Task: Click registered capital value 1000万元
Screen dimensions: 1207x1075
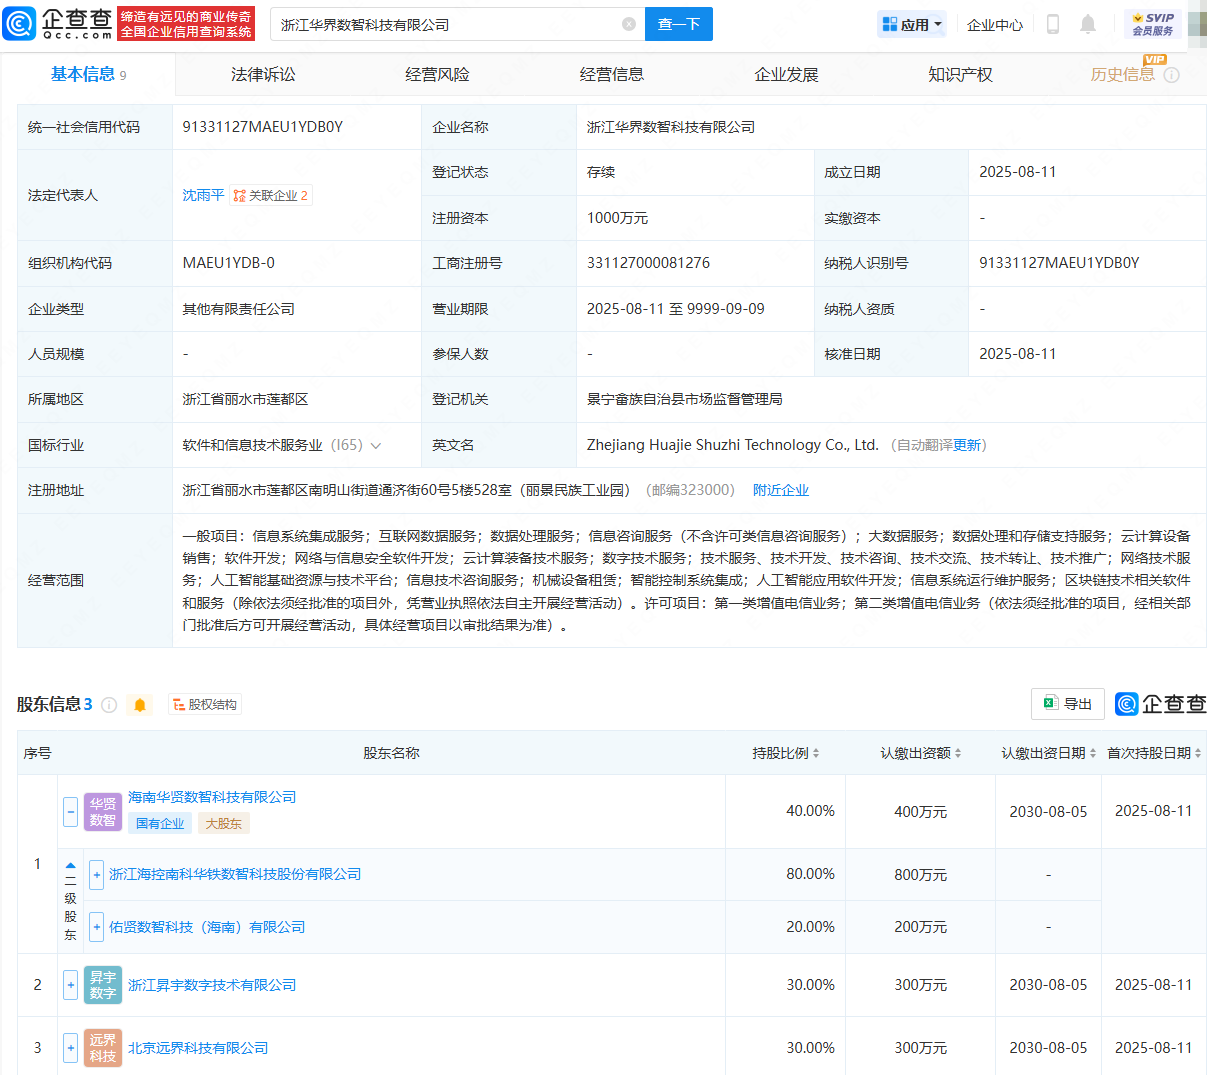Action: coord(617,218)
